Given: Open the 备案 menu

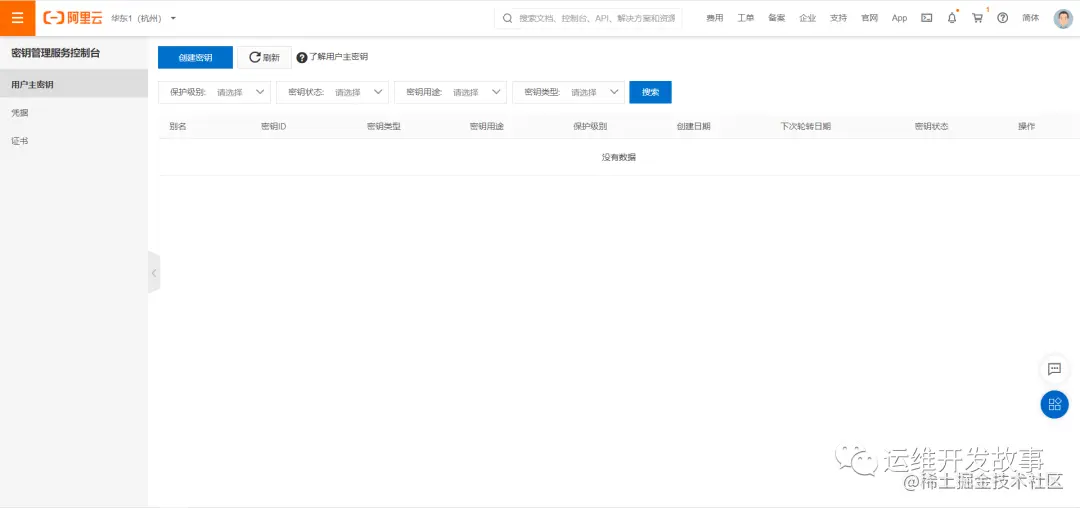Looking at the screenshot, I should pyautogui.click(x=776, y=19).
